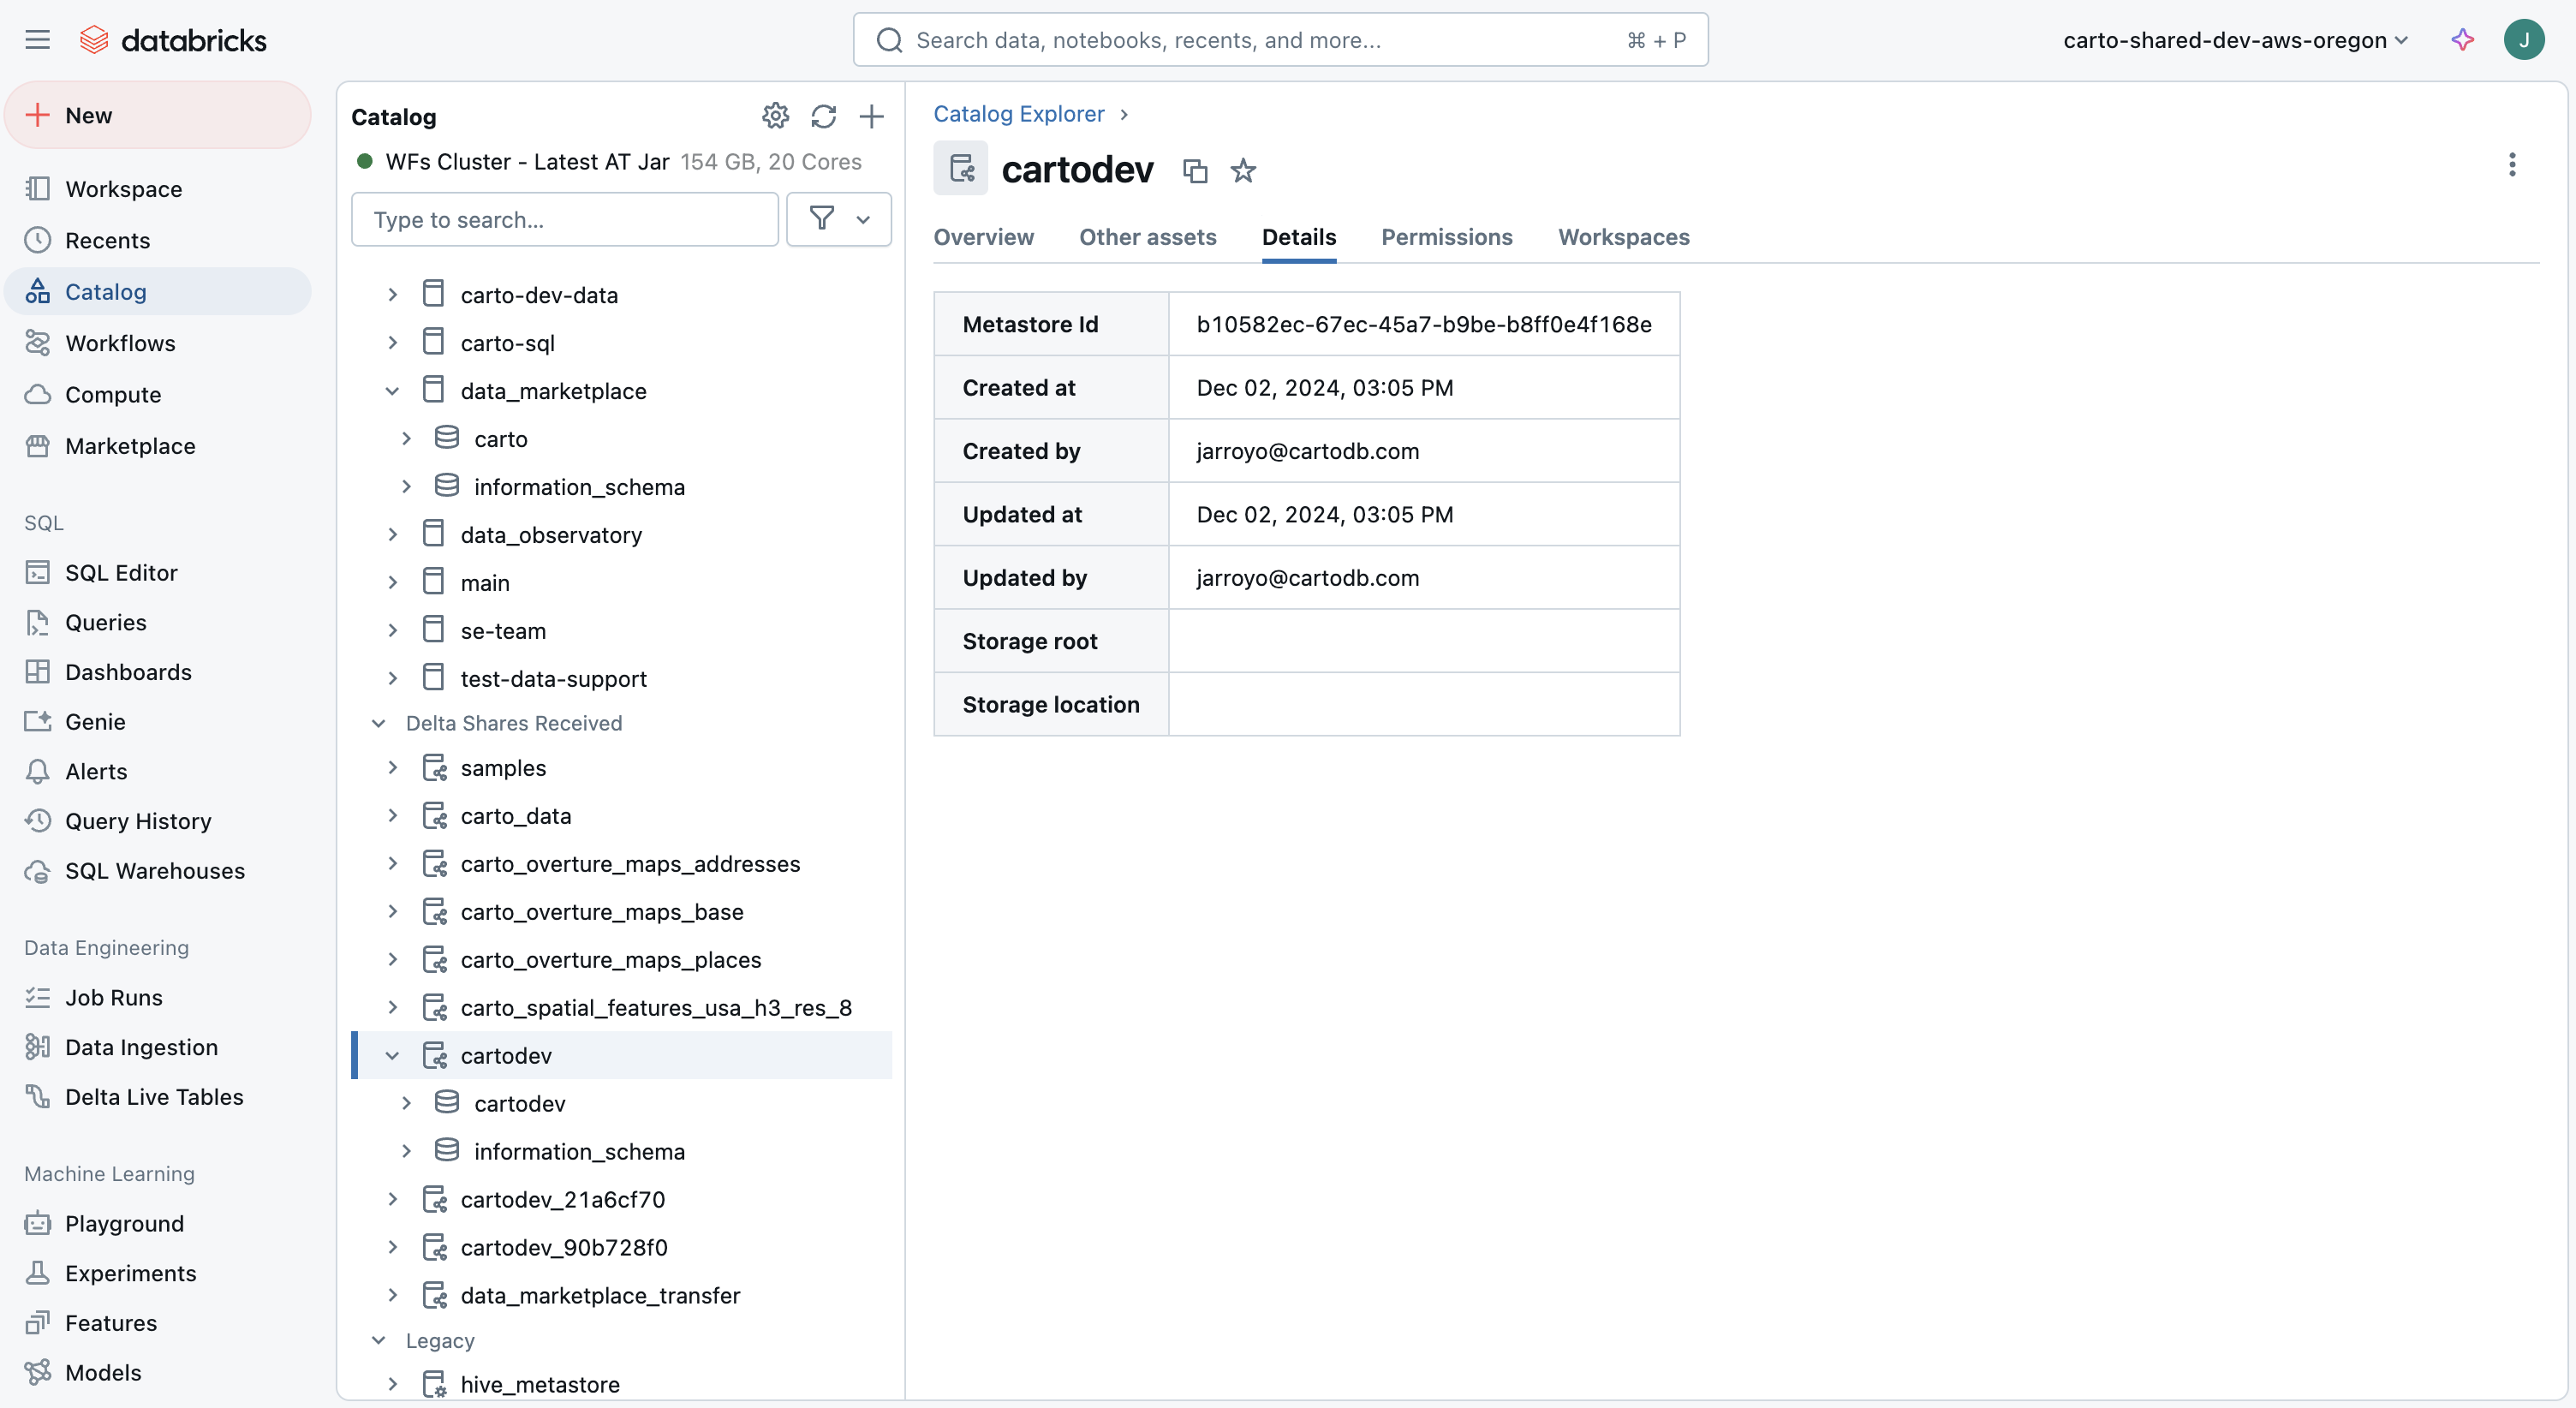This screenshot has width=2576, height=1408.
Task: Star cartodev as a favorite
Action: point(1242,171)
